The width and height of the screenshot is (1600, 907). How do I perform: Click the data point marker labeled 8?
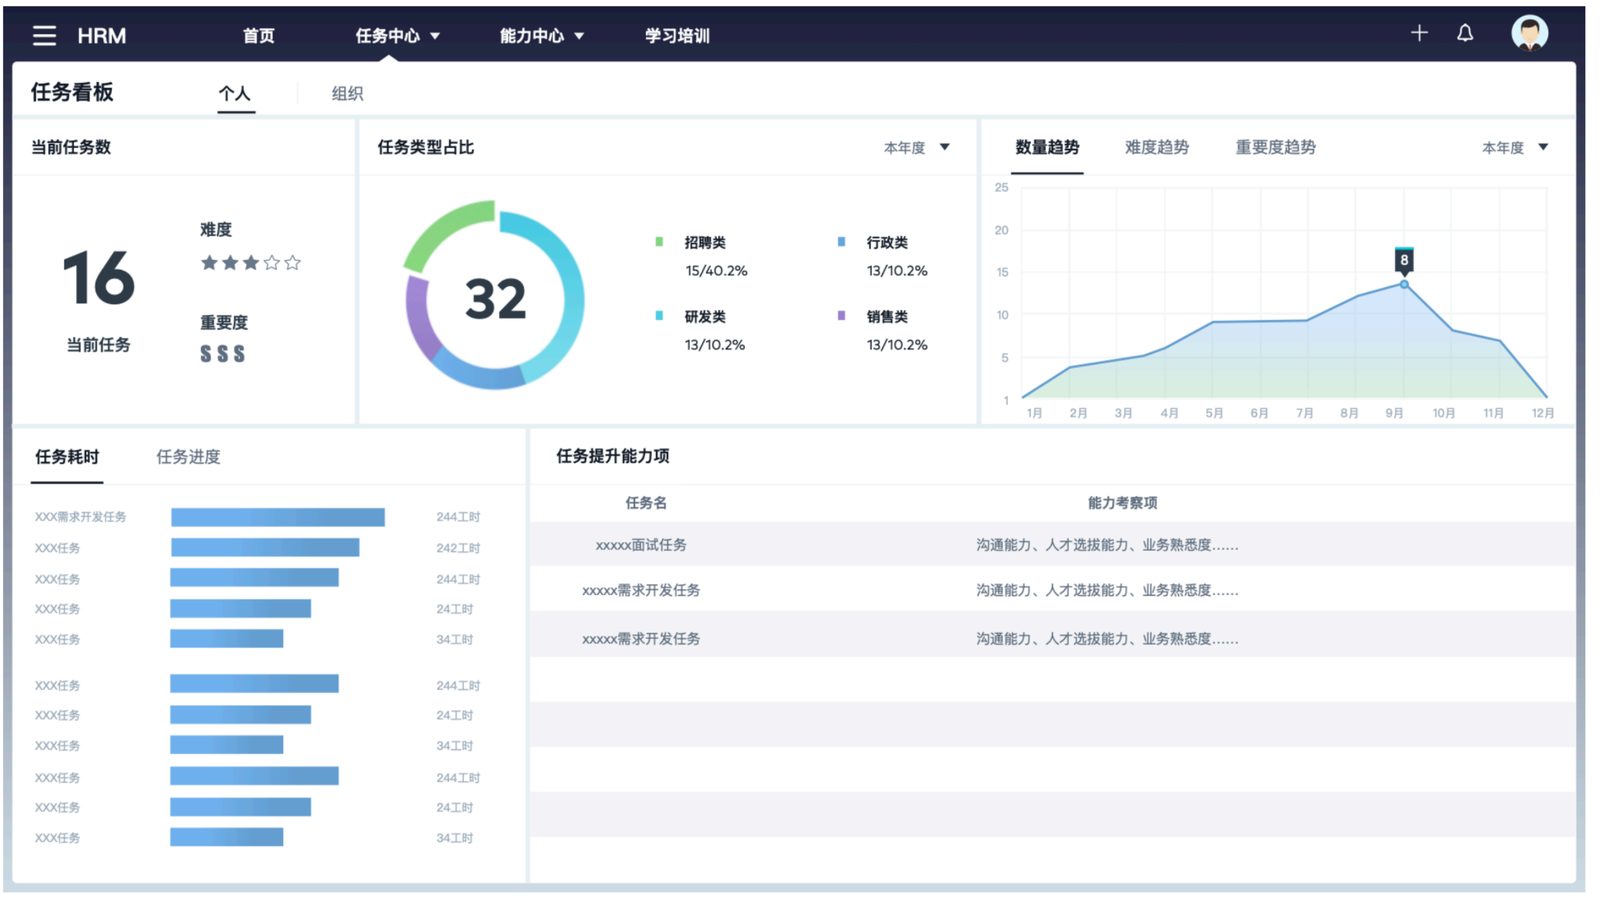(x=1404, y=260)
